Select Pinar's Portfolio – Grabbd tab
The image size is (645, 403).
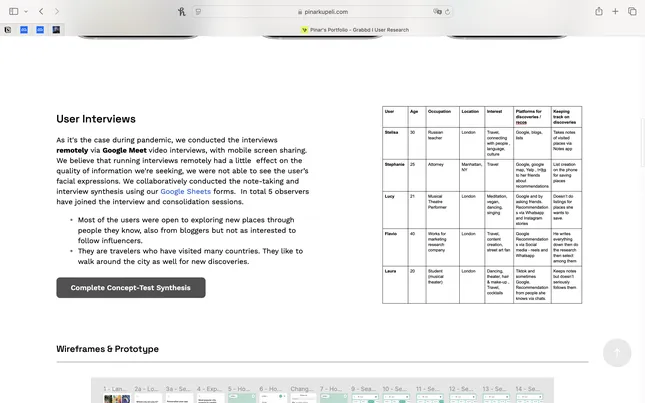355,30
